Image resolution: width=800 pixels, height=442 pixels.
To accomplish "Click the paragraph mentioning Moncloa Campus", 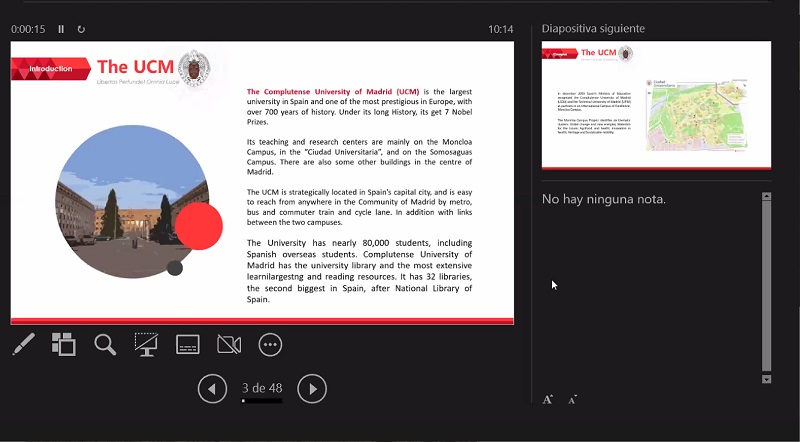I will (x=359, y=157).
